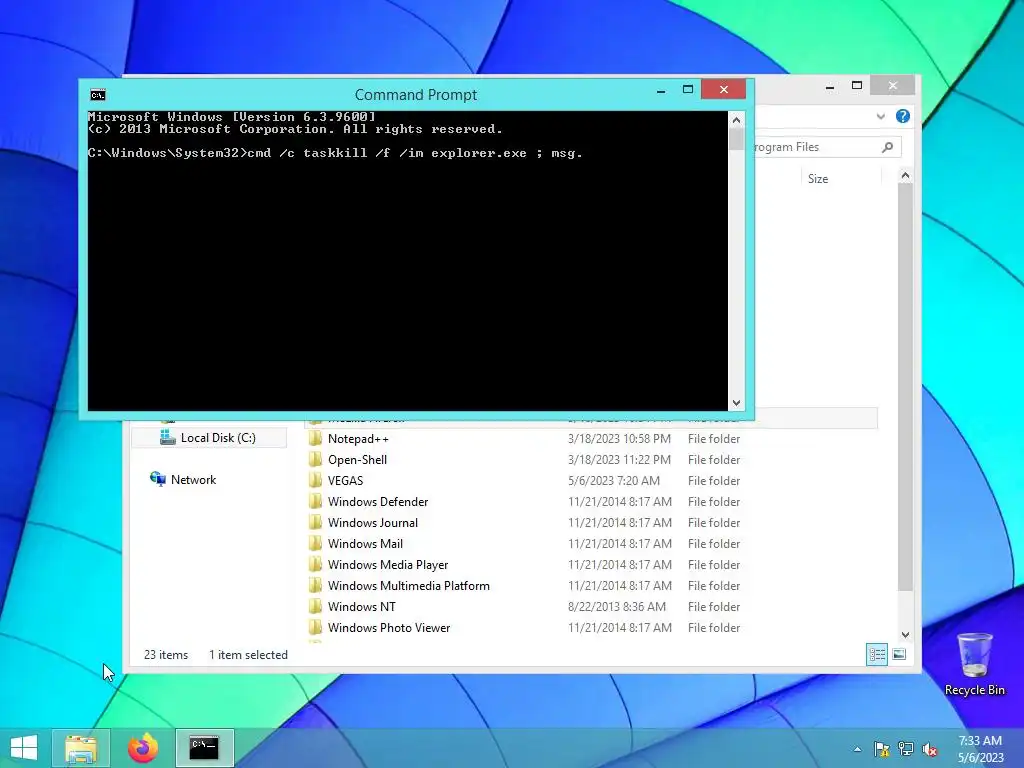Image resolution: width=1024 pixels, height=768 pixels.
Task: Click the Action Center flag tray icon
Action: tap(882, 749)
